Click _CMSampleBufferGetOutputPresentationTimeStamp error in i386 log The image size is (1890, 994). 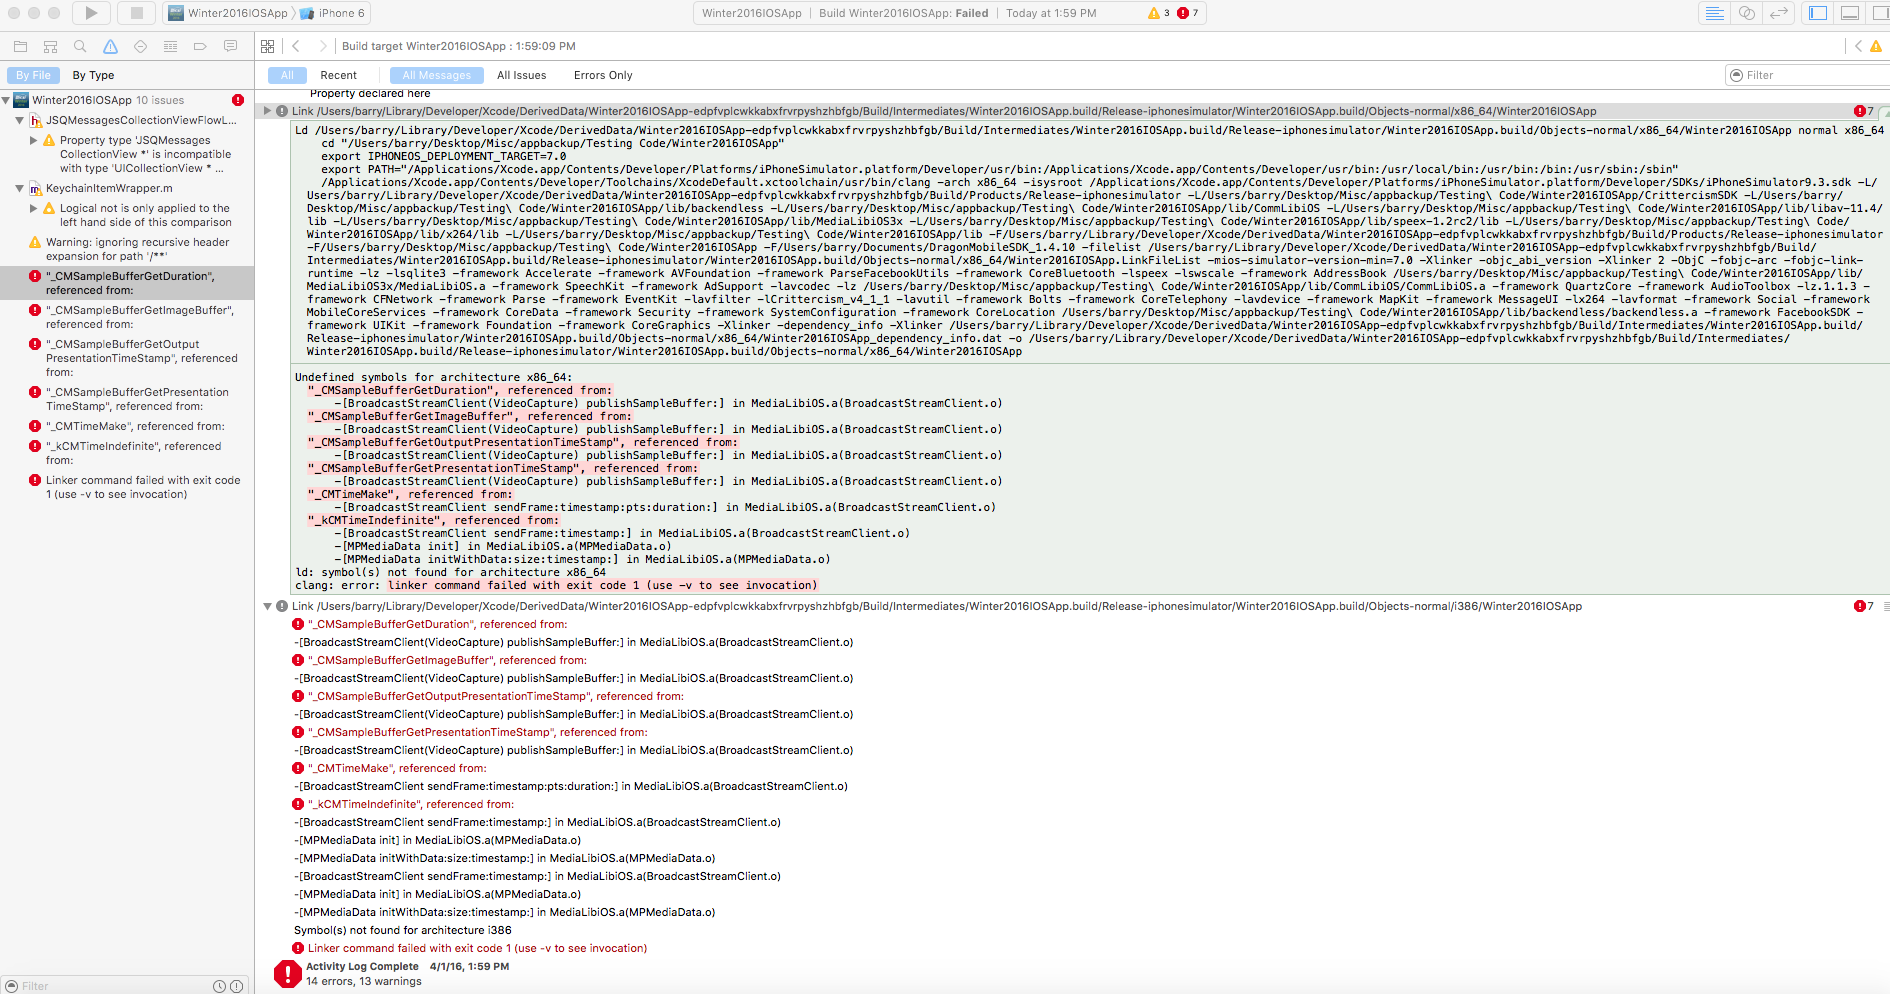pos(496,696)
